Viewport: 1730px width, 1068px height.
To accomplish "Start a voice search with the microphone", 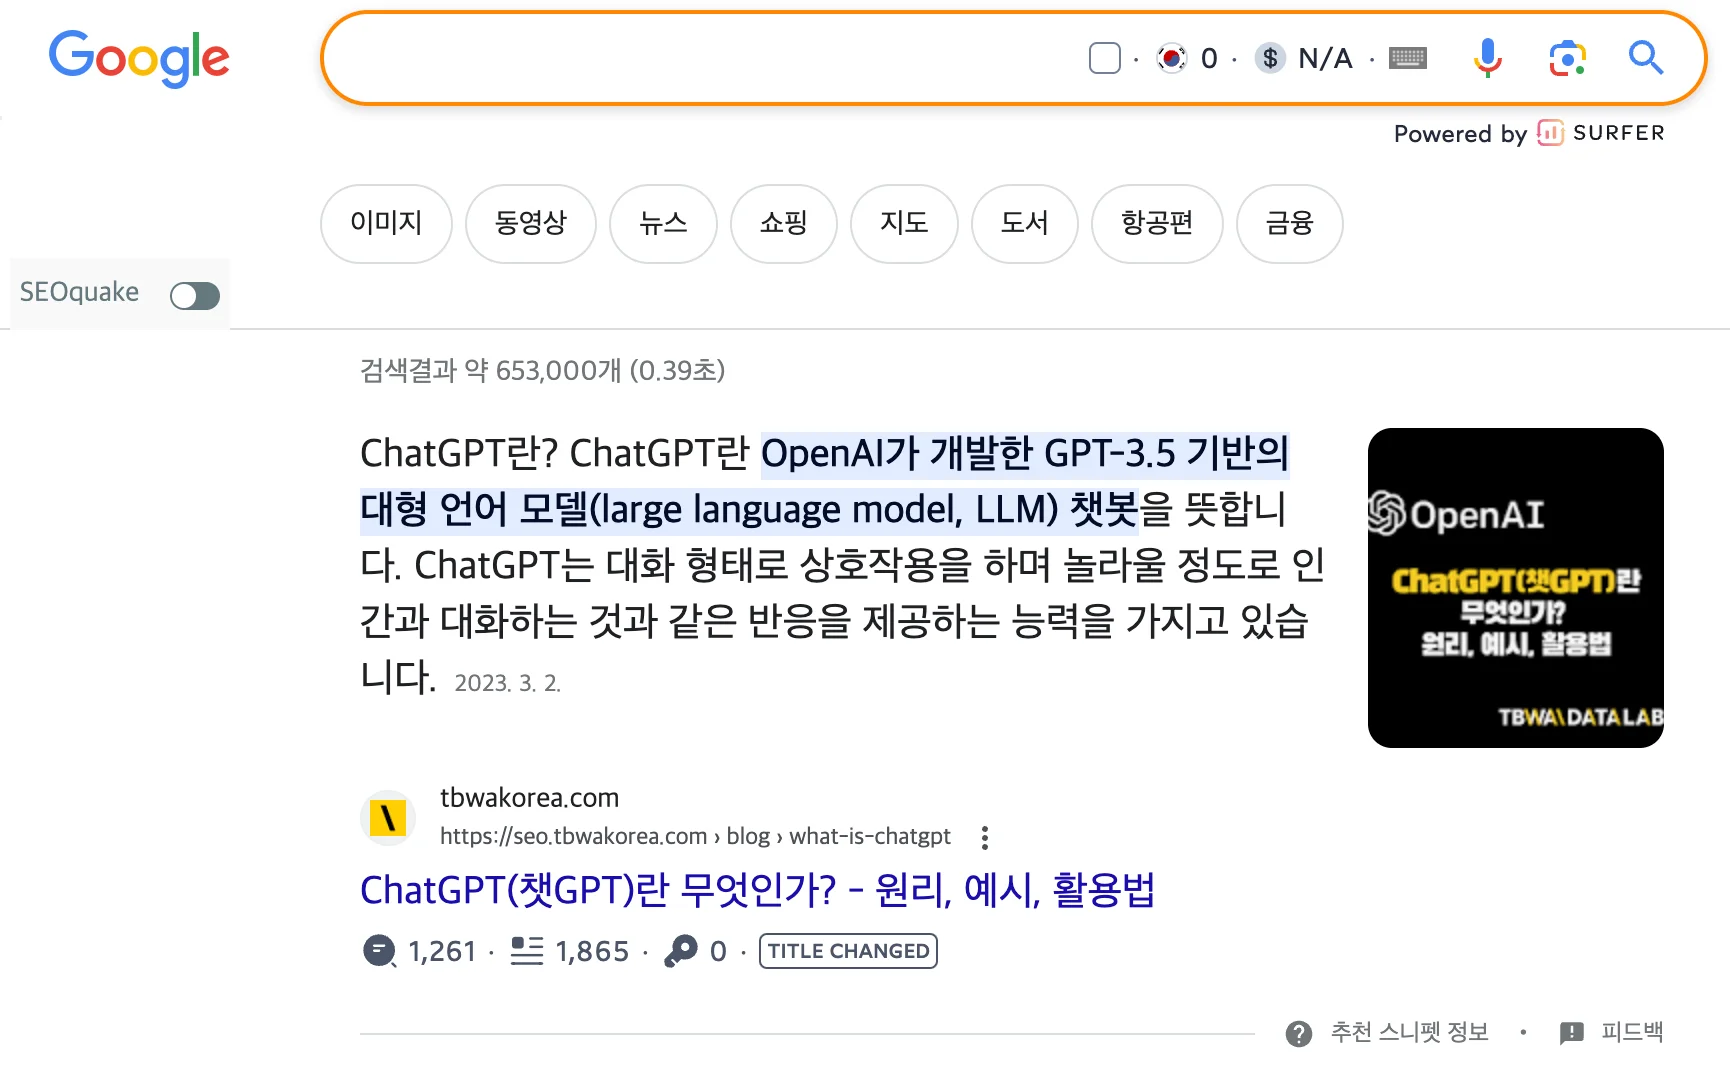I will point(1488,58).
